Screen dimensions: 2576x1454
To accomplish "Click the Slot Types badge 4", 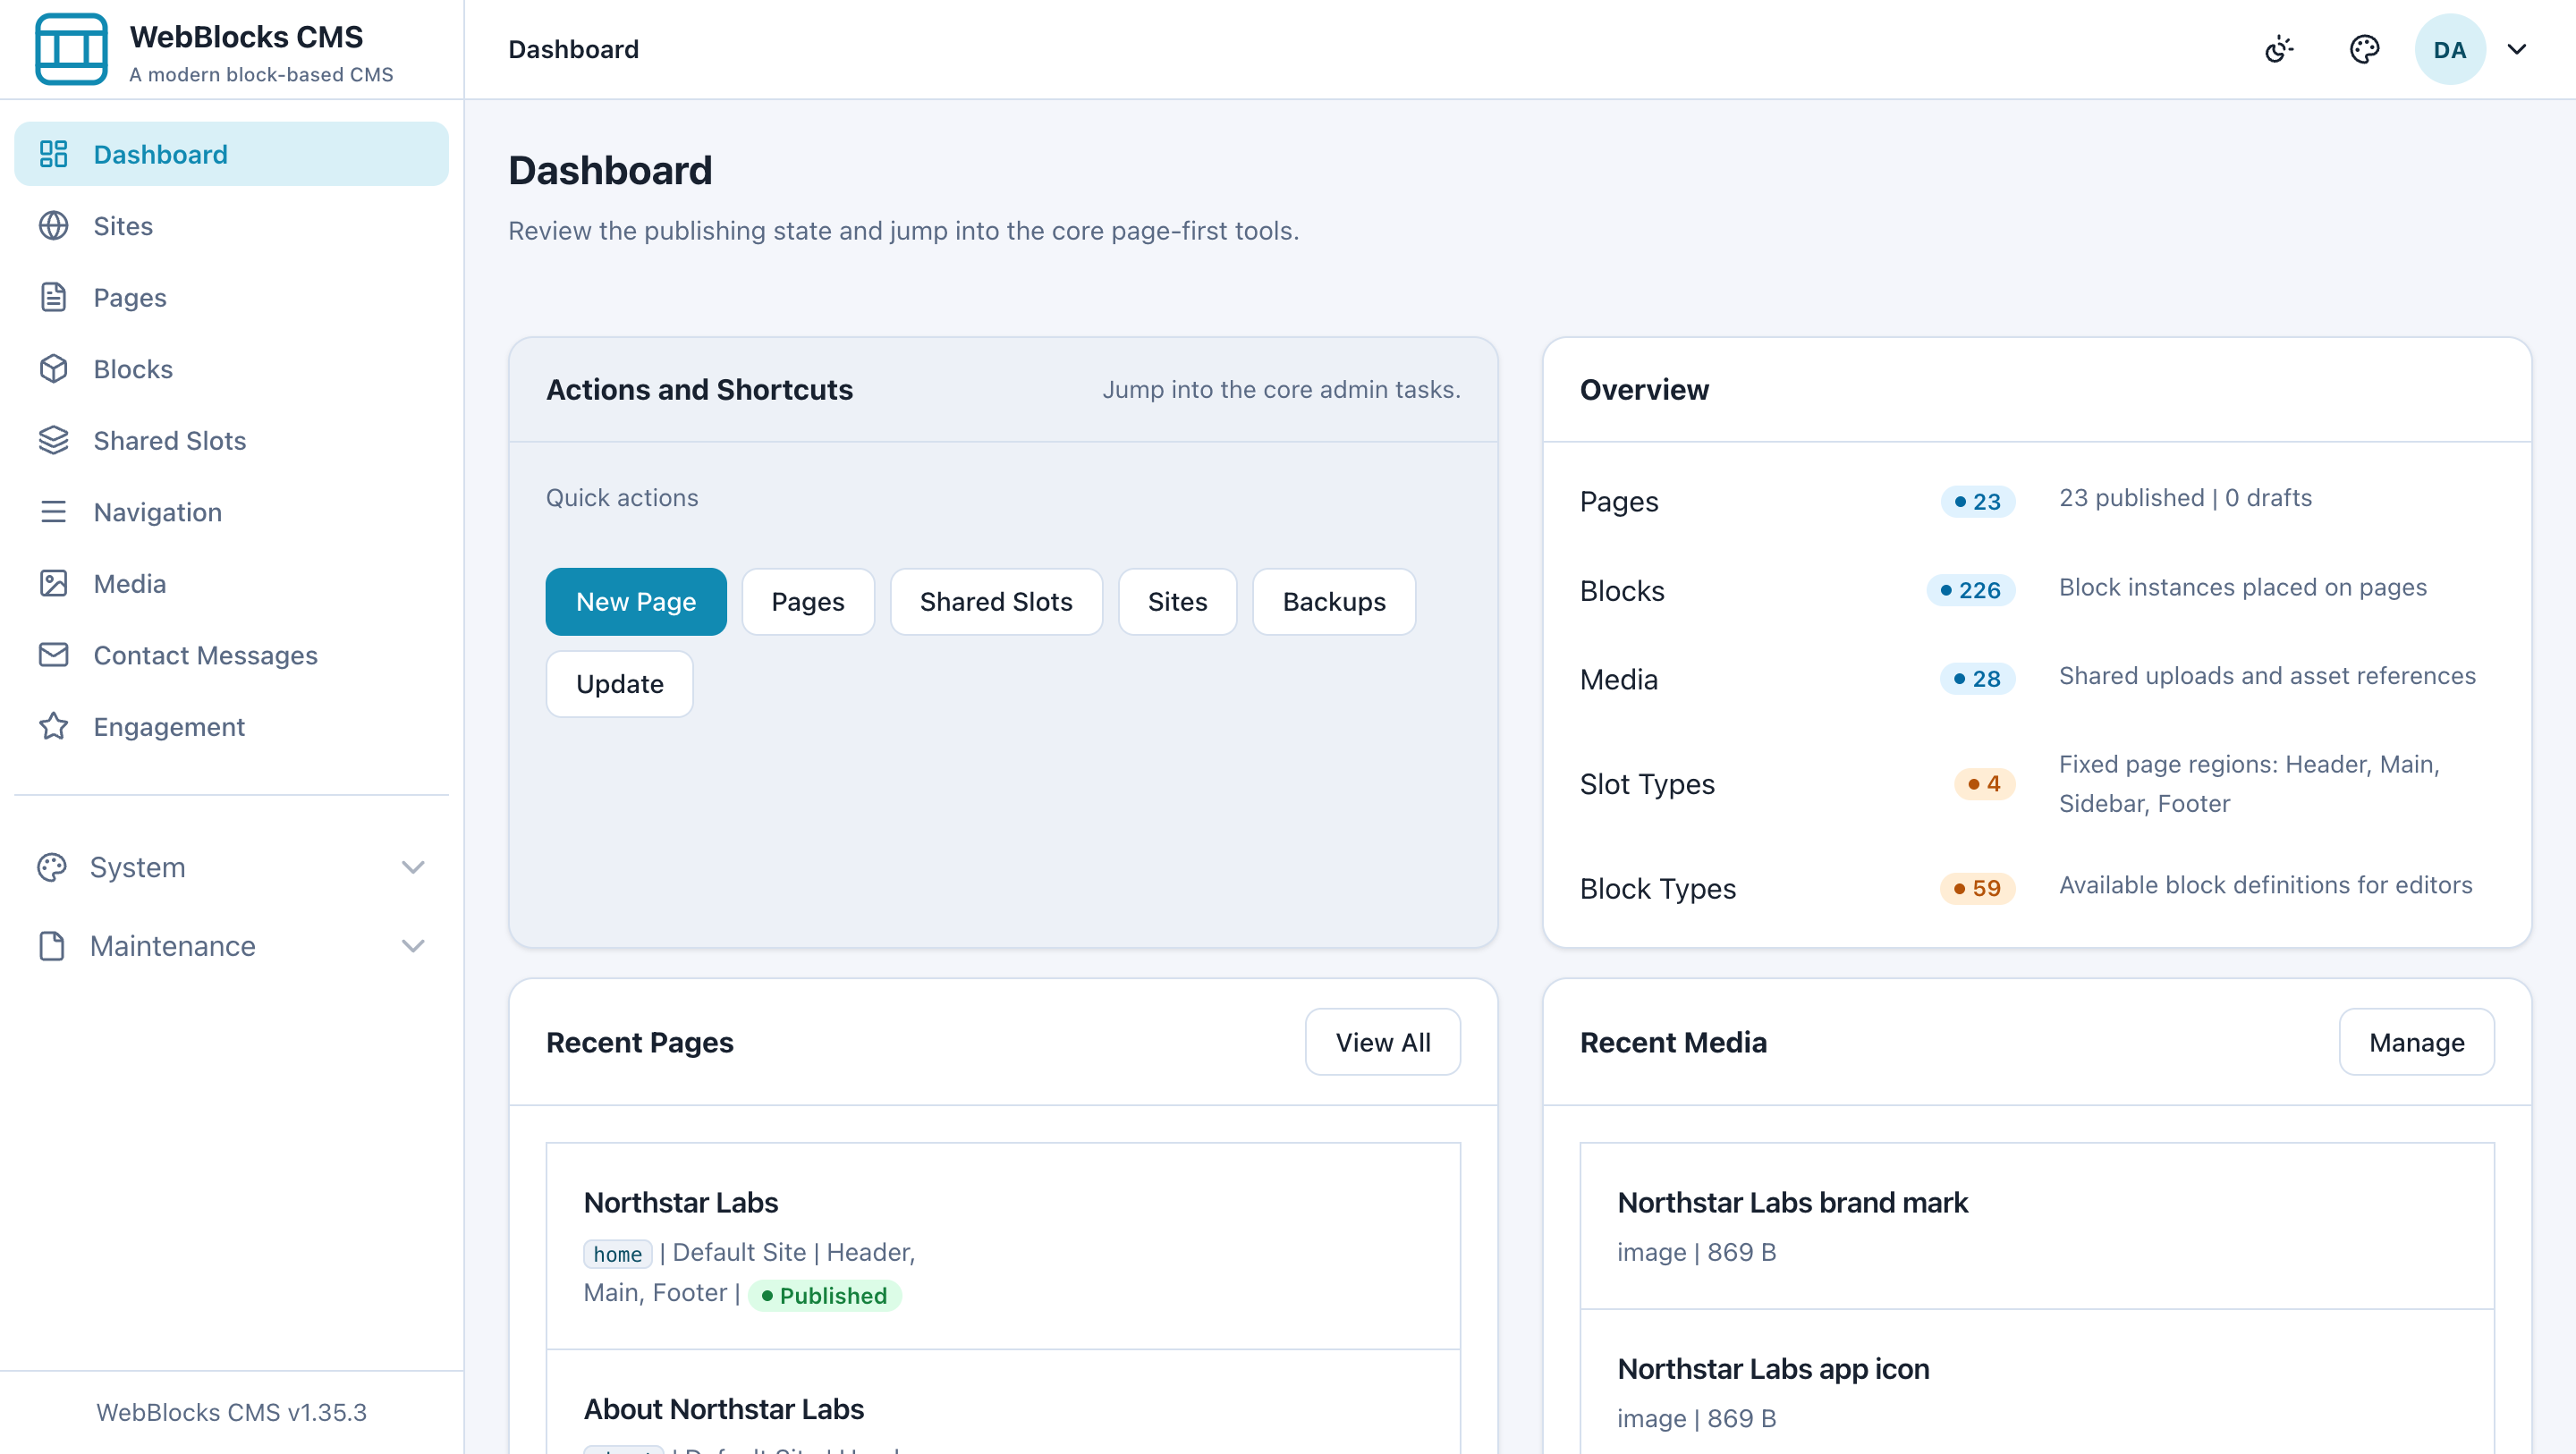I will coord(1984,783).
